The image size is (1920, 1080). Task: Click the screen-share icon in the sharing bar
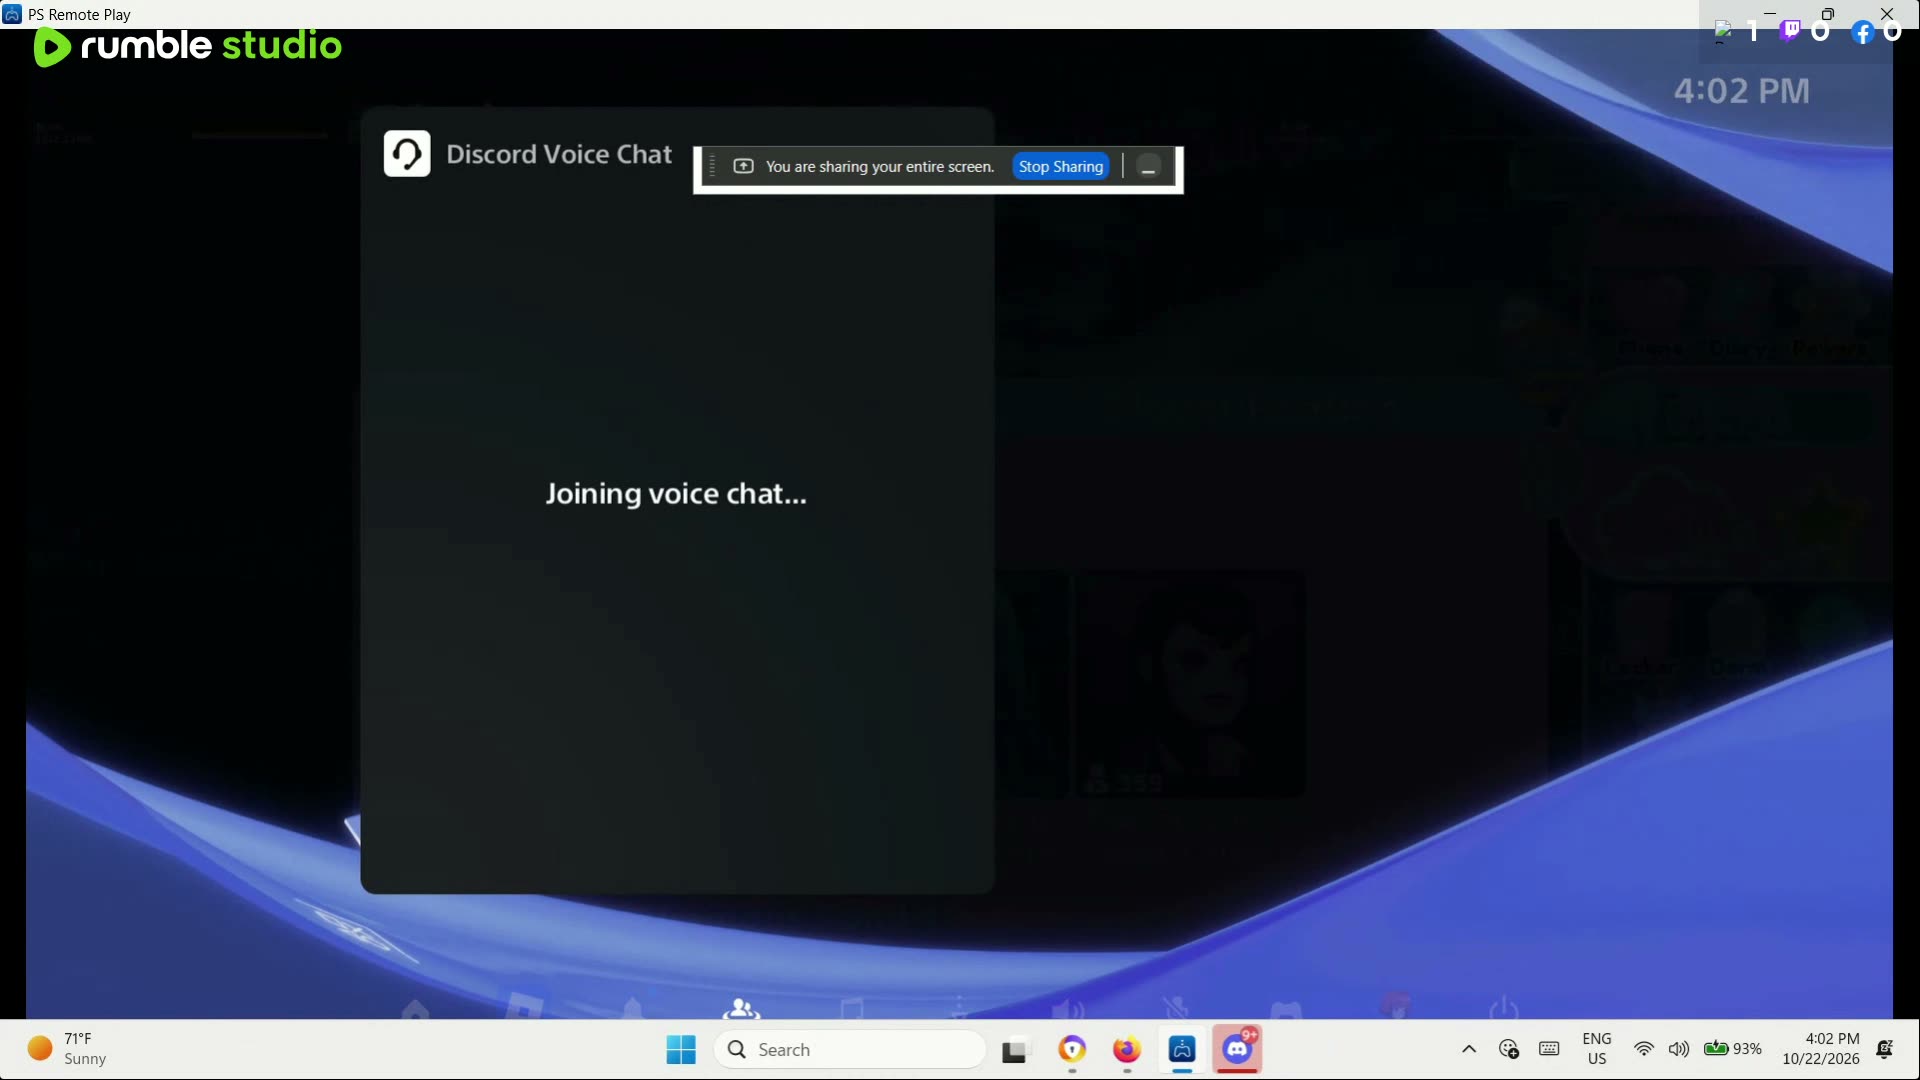pyautogui.click(x=743, y=166)
